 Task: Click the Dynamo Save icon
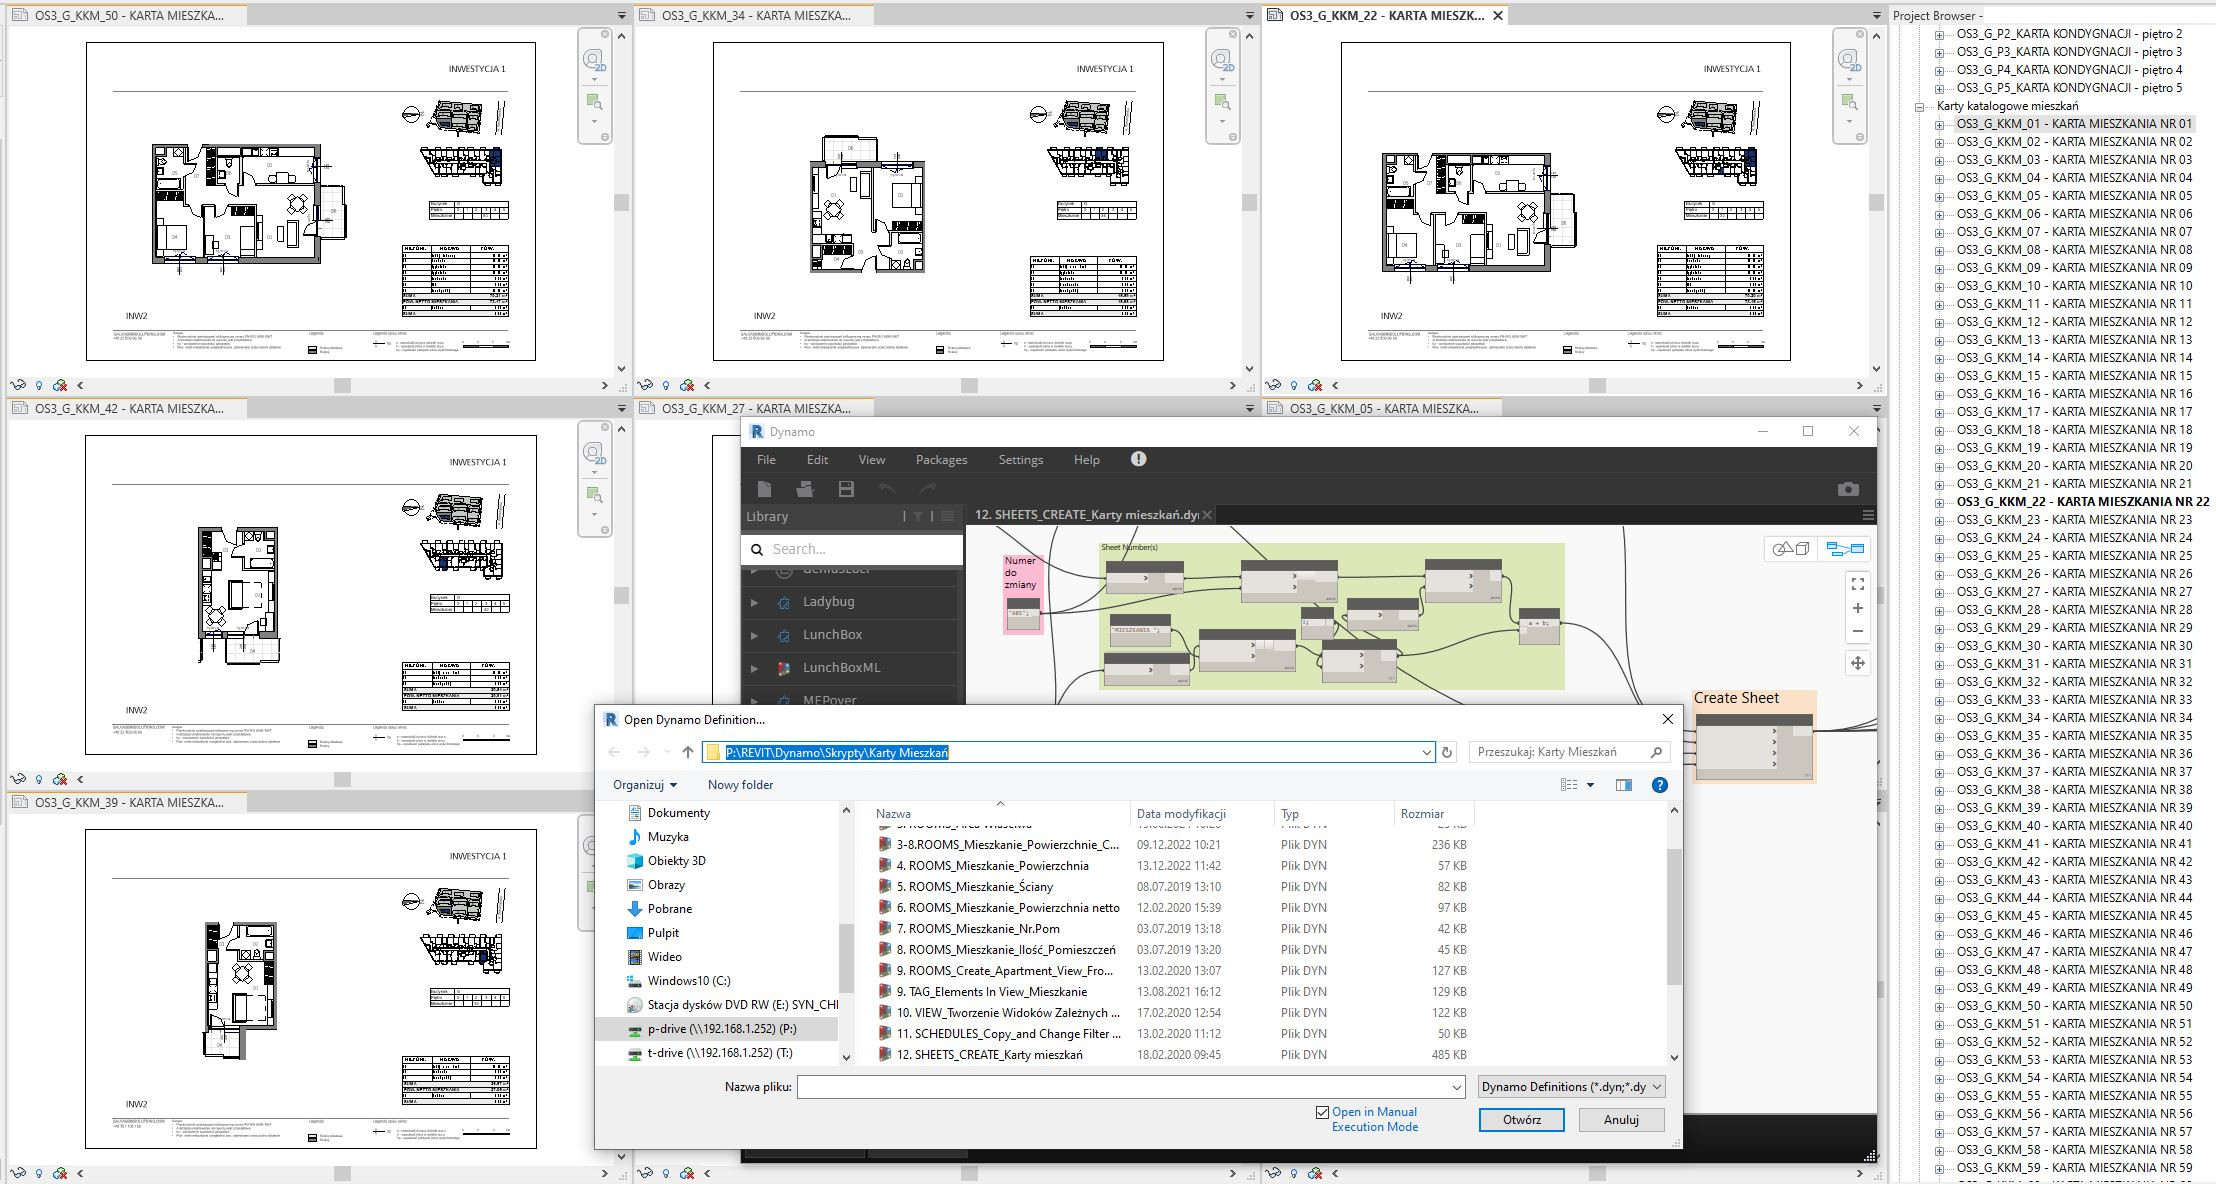[846, 489]
